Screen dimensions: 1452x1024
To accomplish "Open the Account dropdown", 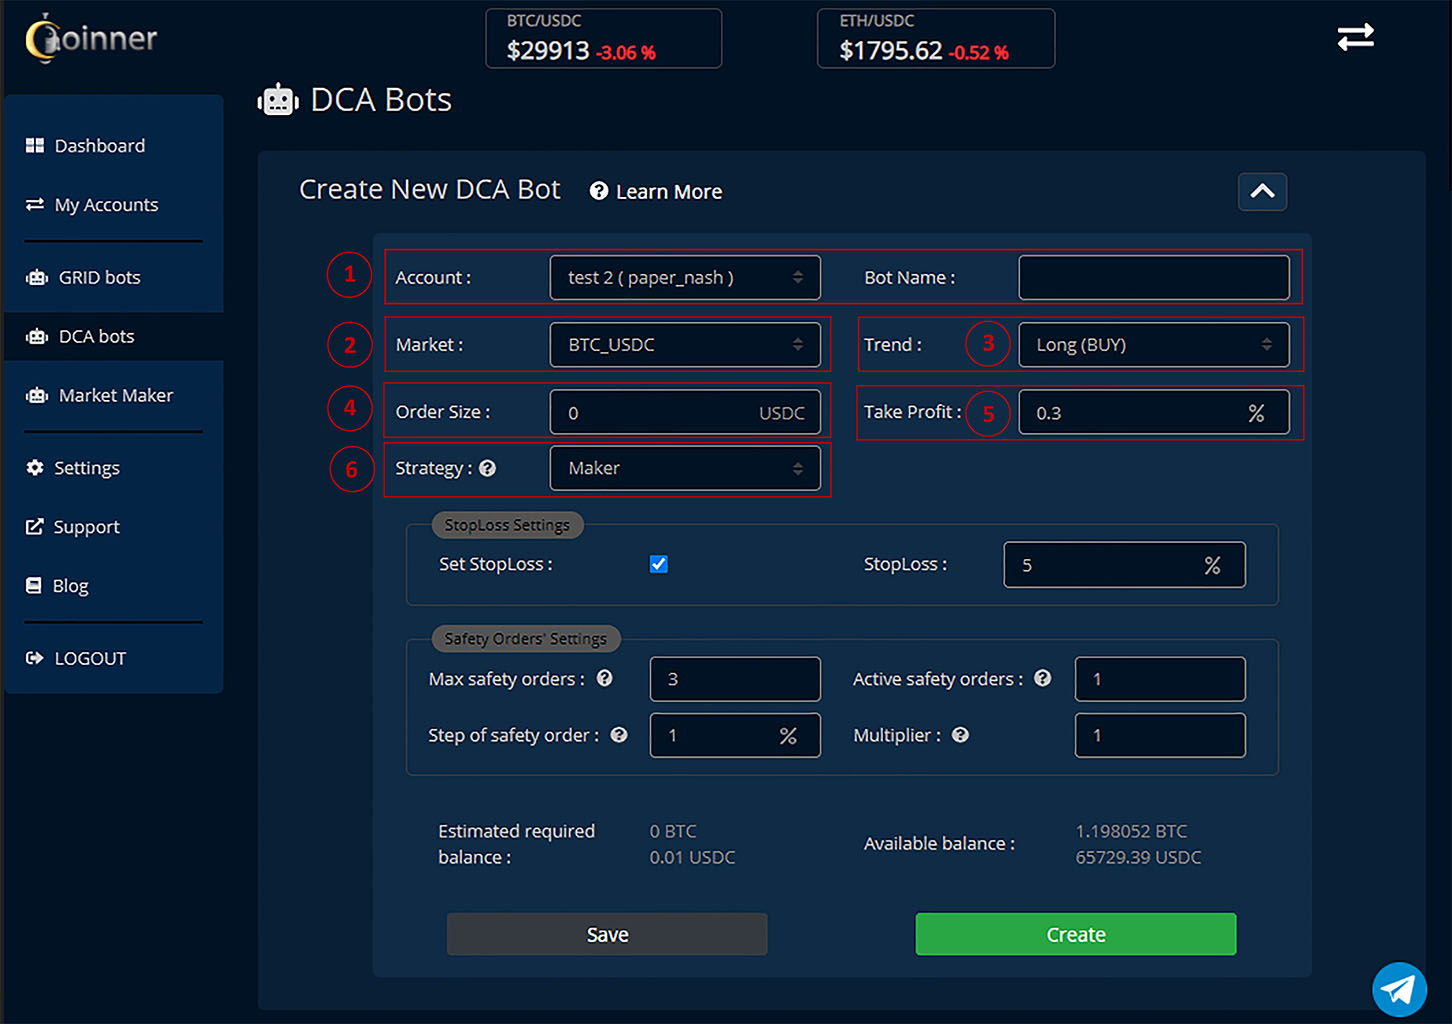I will pyautogui.click(x=684, y=277).
